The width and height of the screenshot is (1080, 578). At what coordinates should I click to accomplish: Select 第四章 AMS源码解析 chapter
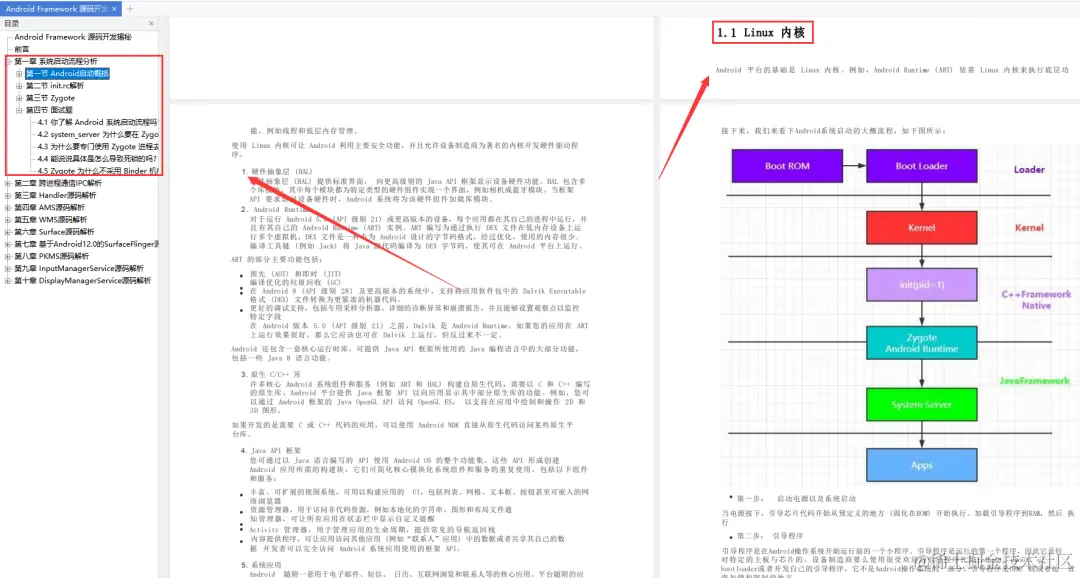click(x=50, y=207)
